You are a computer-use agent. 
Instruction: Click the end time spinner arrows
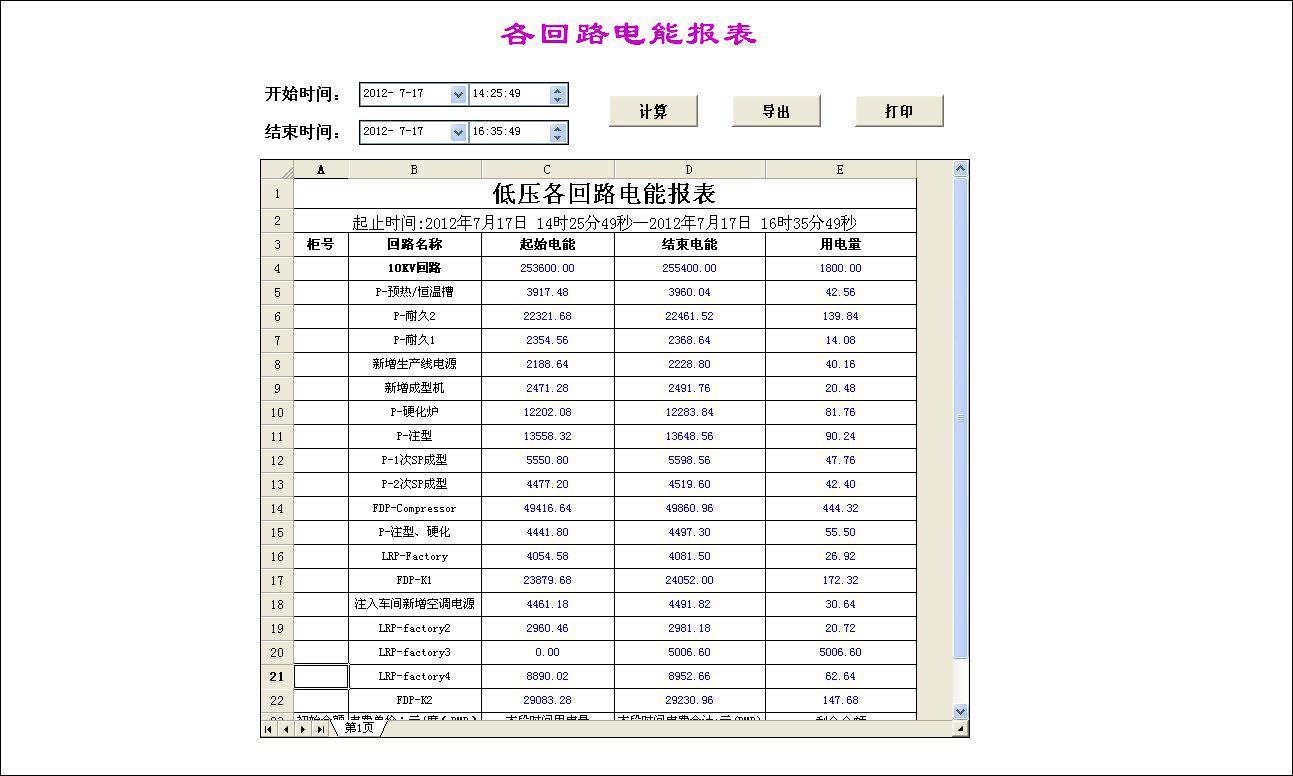click(x=558, y=132)
